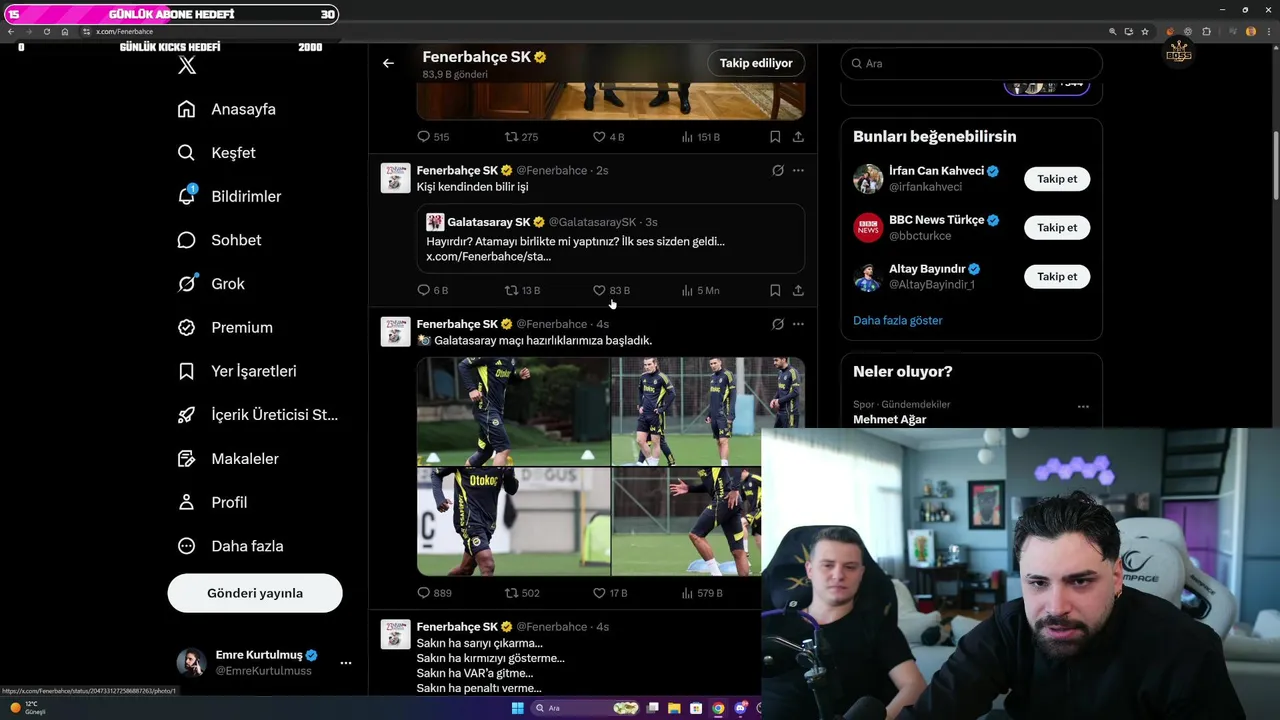The height and width of the screenshot is (720, 1280).
Task: Click browser back arrow
Action: [x=11, y=32]
